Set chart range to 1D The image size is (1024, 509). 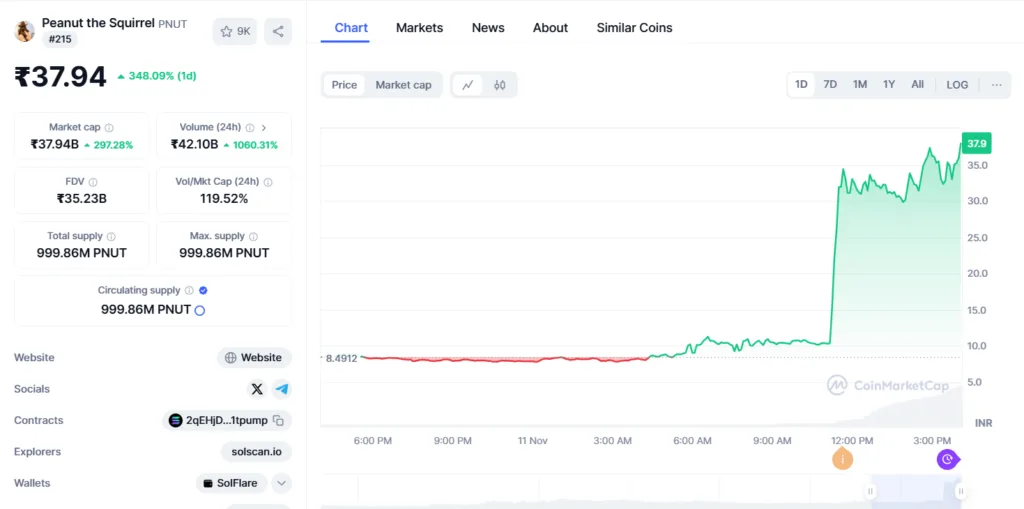pyautogui.click(x=801, y=85)
